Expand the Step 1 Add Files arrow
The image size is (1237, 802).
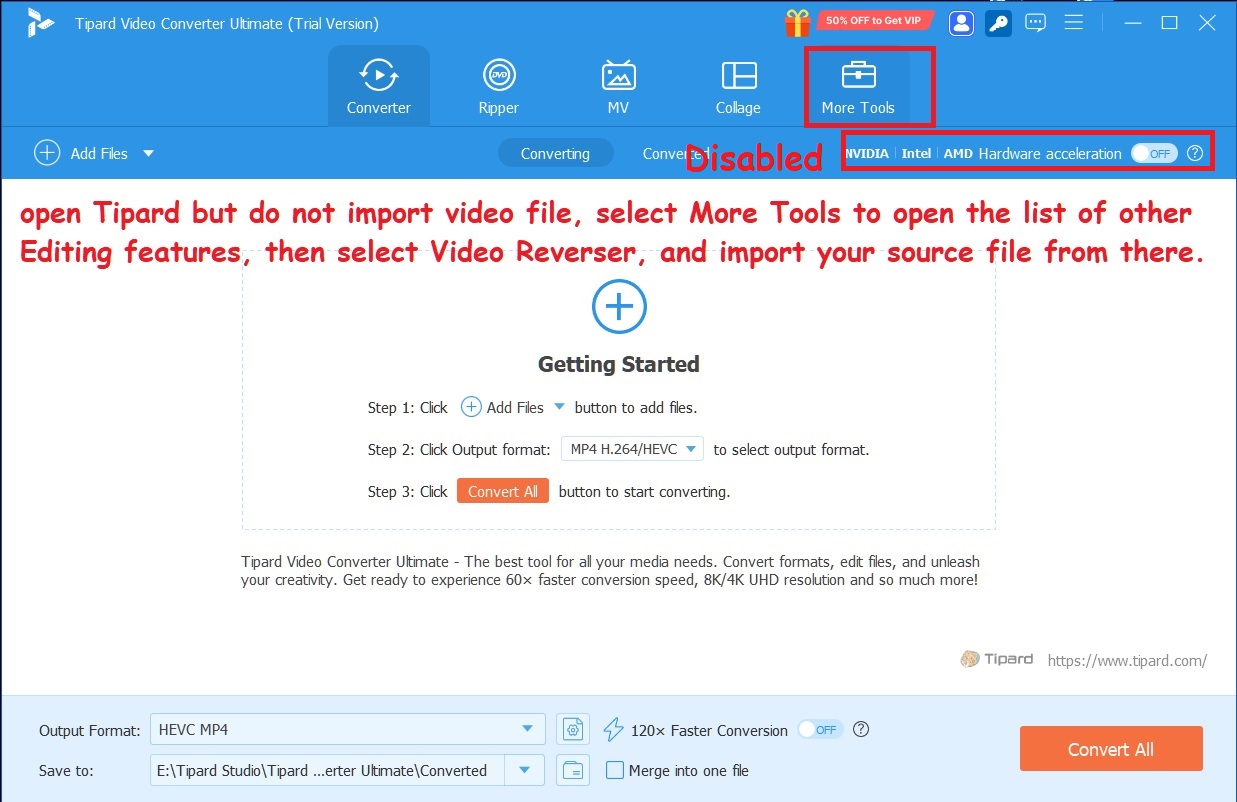[x=559, y=407]
